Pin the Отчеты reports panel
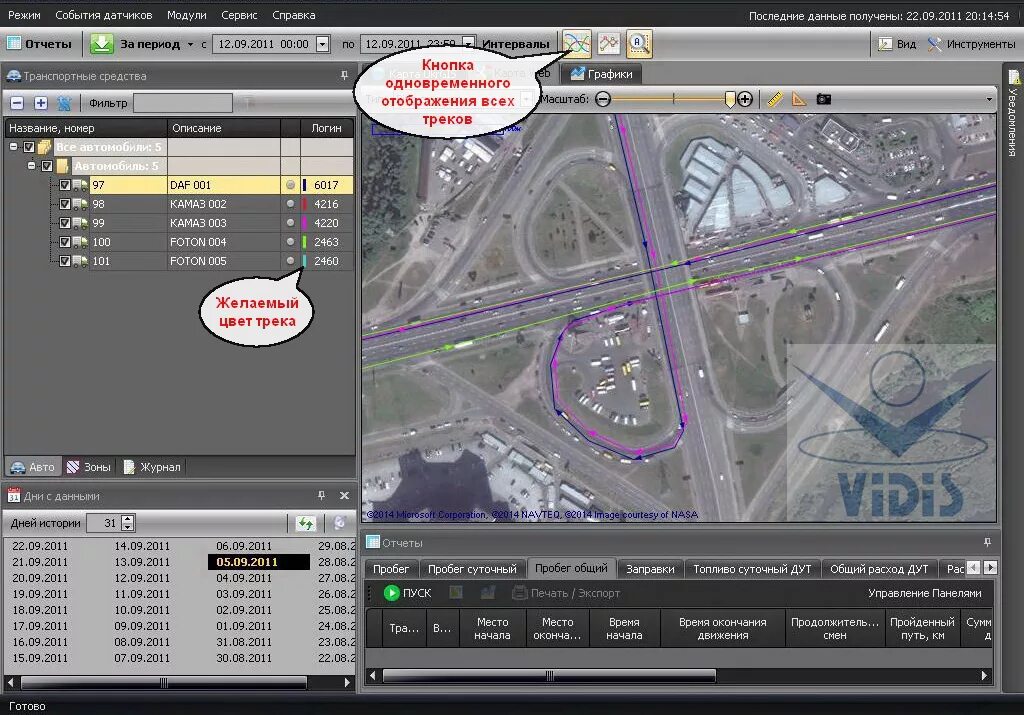The width and height of the screenshot is (1024, 715). (987, 543)
